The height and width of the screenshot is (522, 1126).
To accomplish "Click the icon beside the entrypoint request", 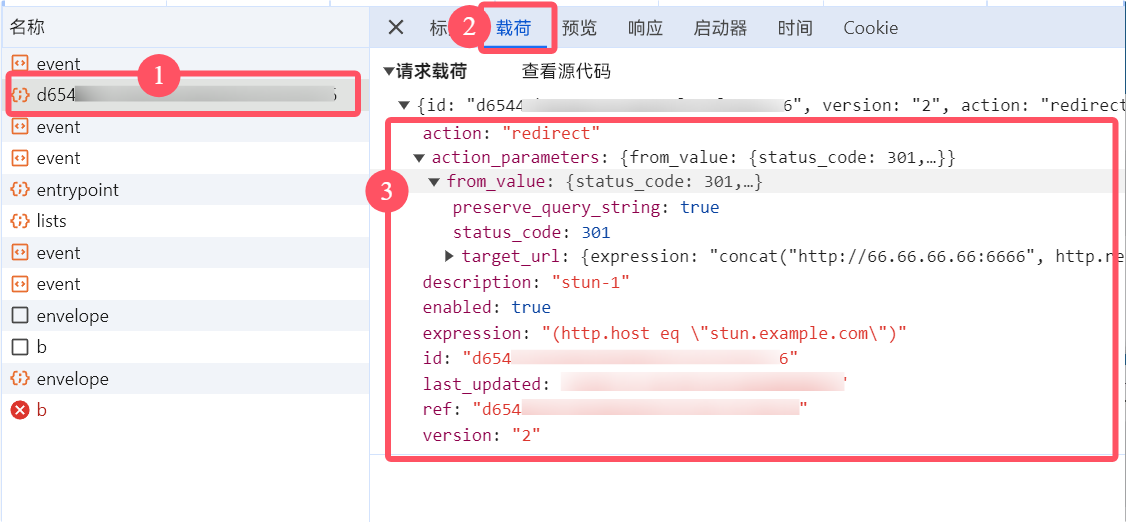I will click(20, 190).
